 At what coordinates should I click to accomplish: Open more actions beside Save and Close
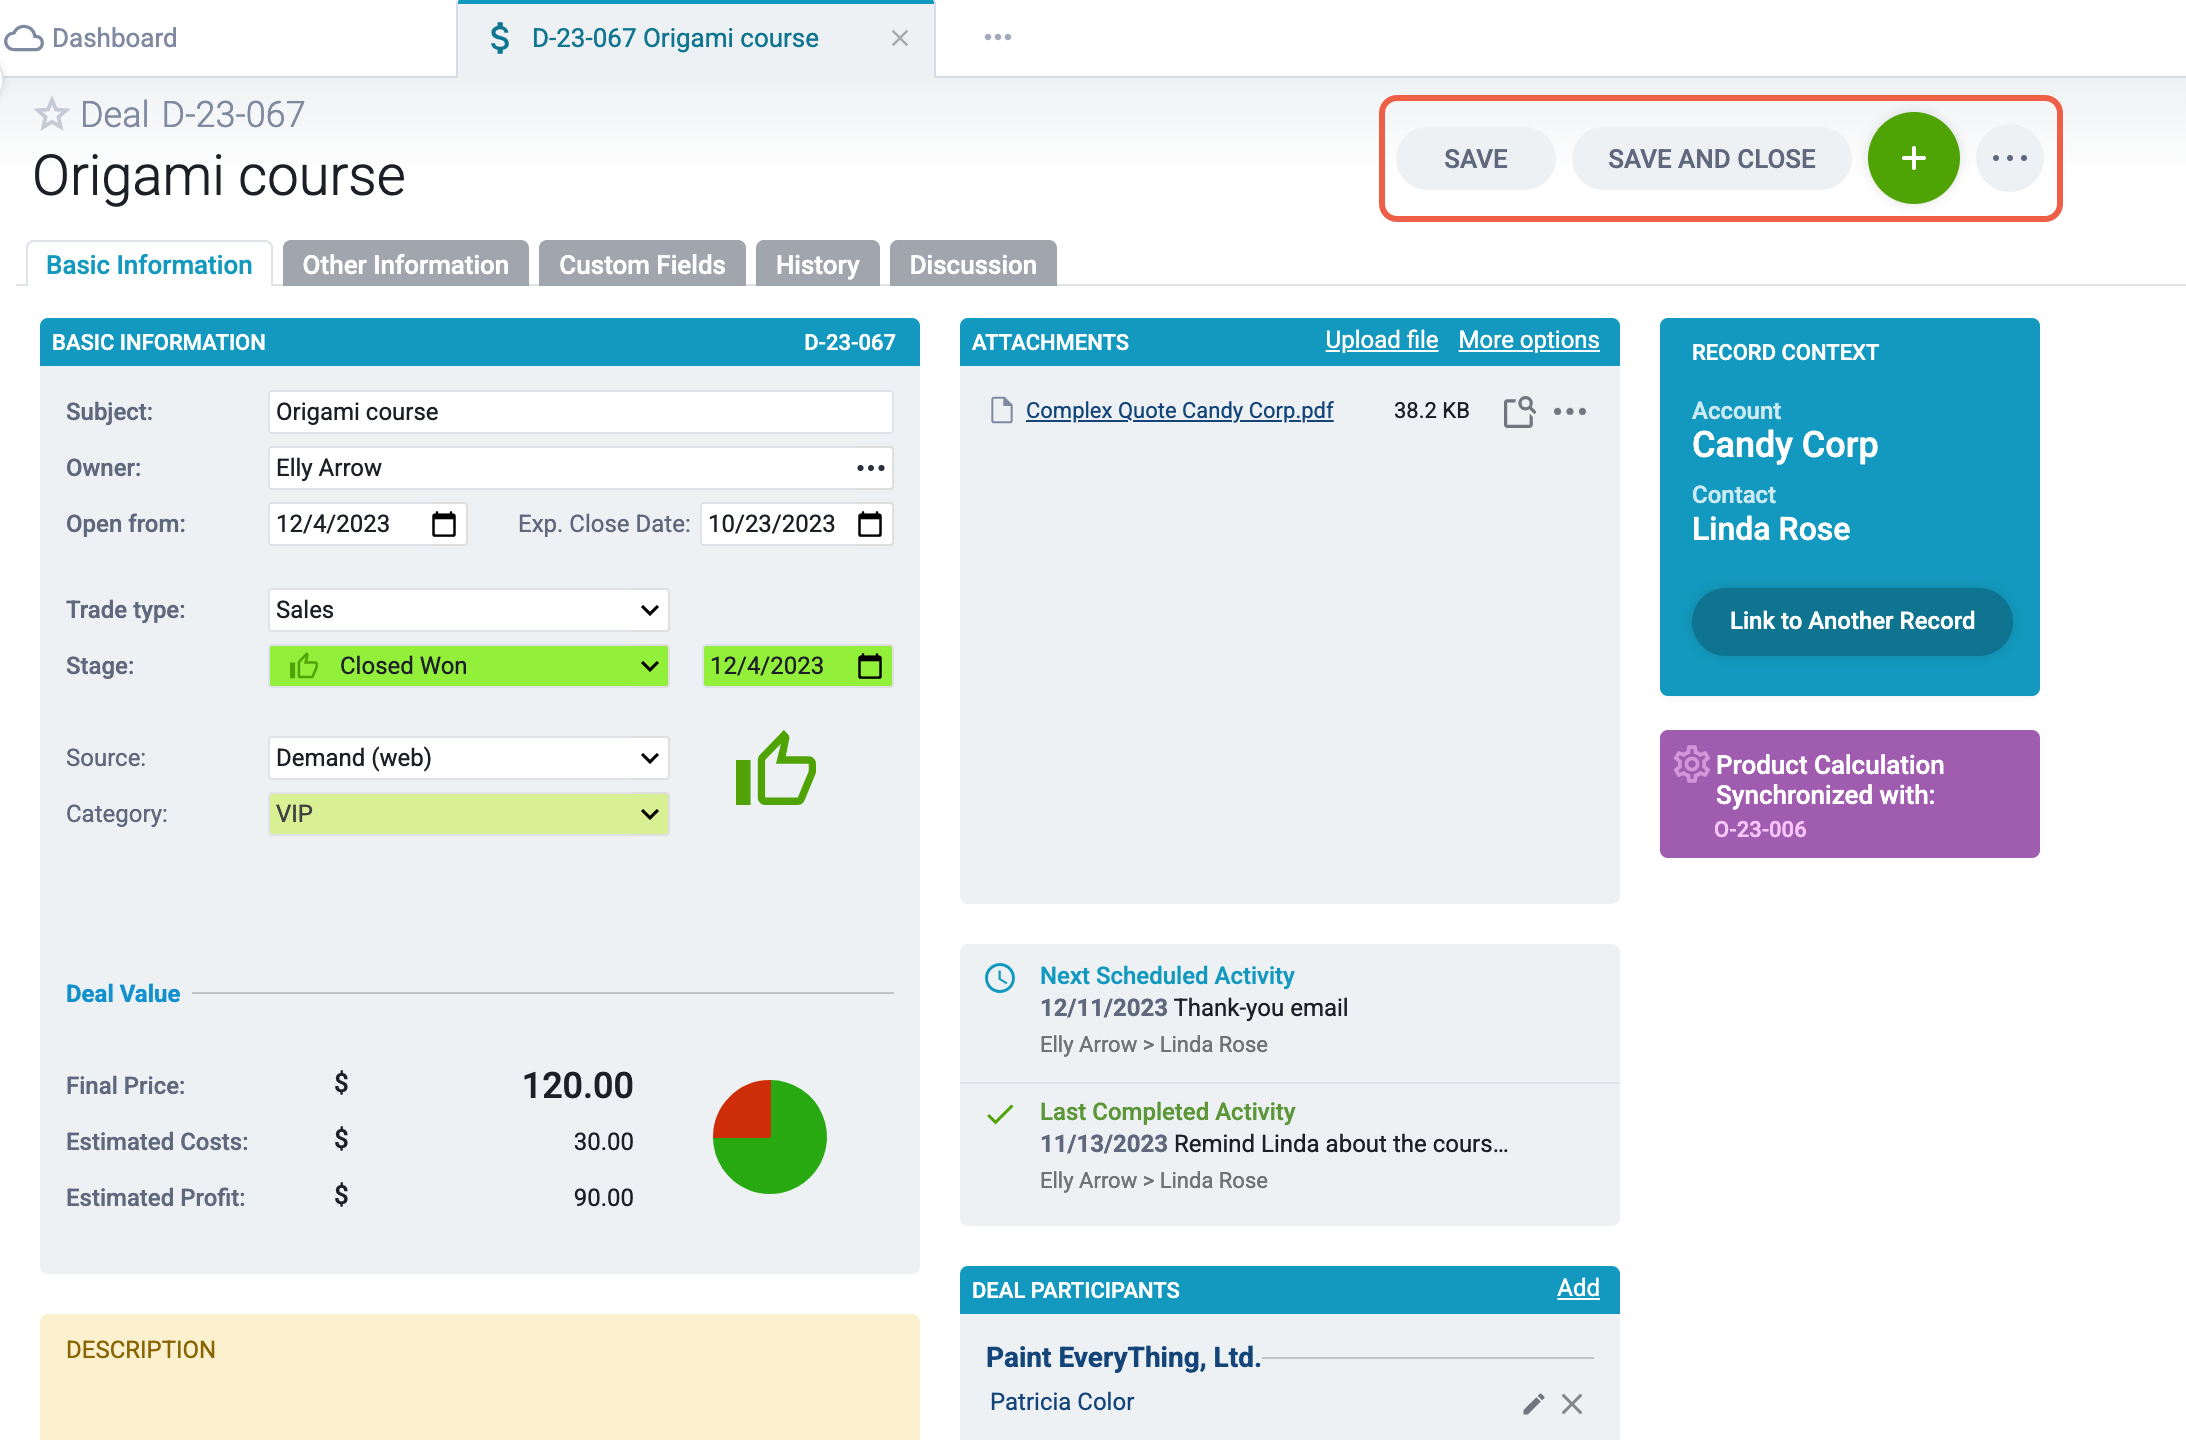[x=2010, y=158]
